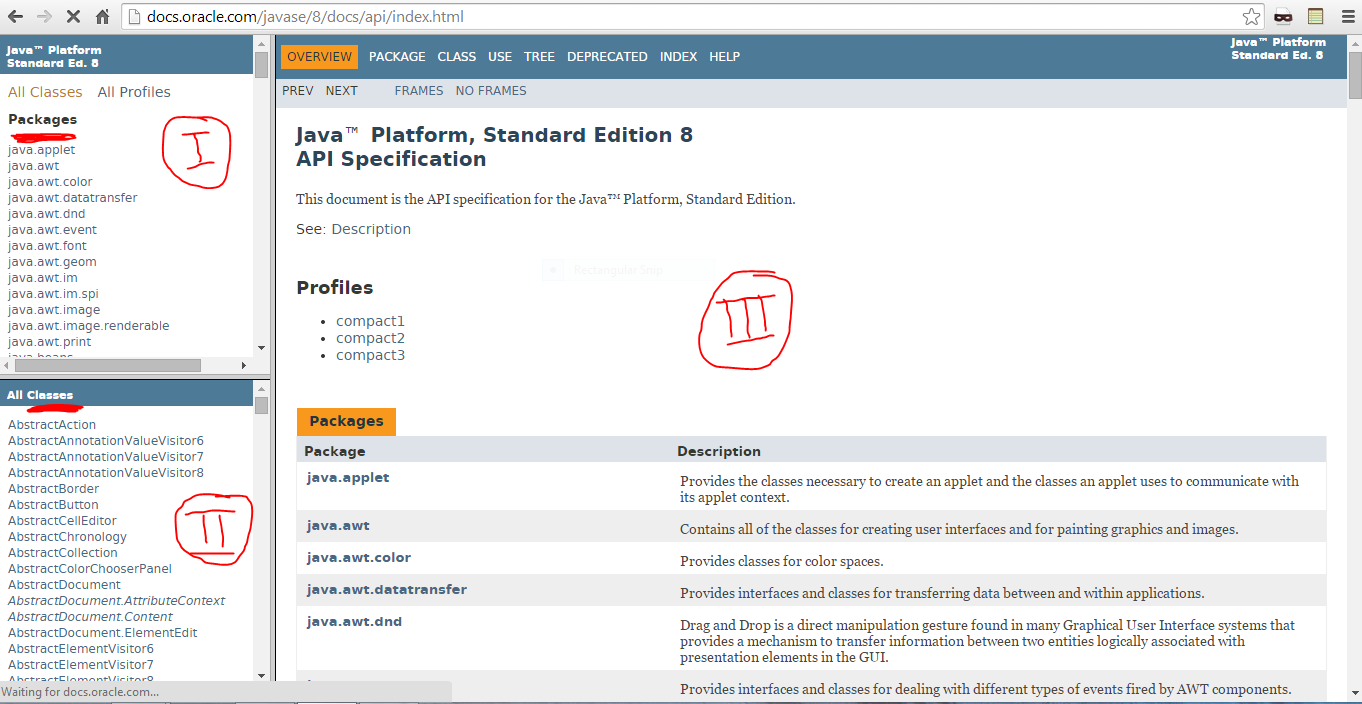The image size is (1362, 704).
Task: Open the browser home page icon
Action: 102,17
